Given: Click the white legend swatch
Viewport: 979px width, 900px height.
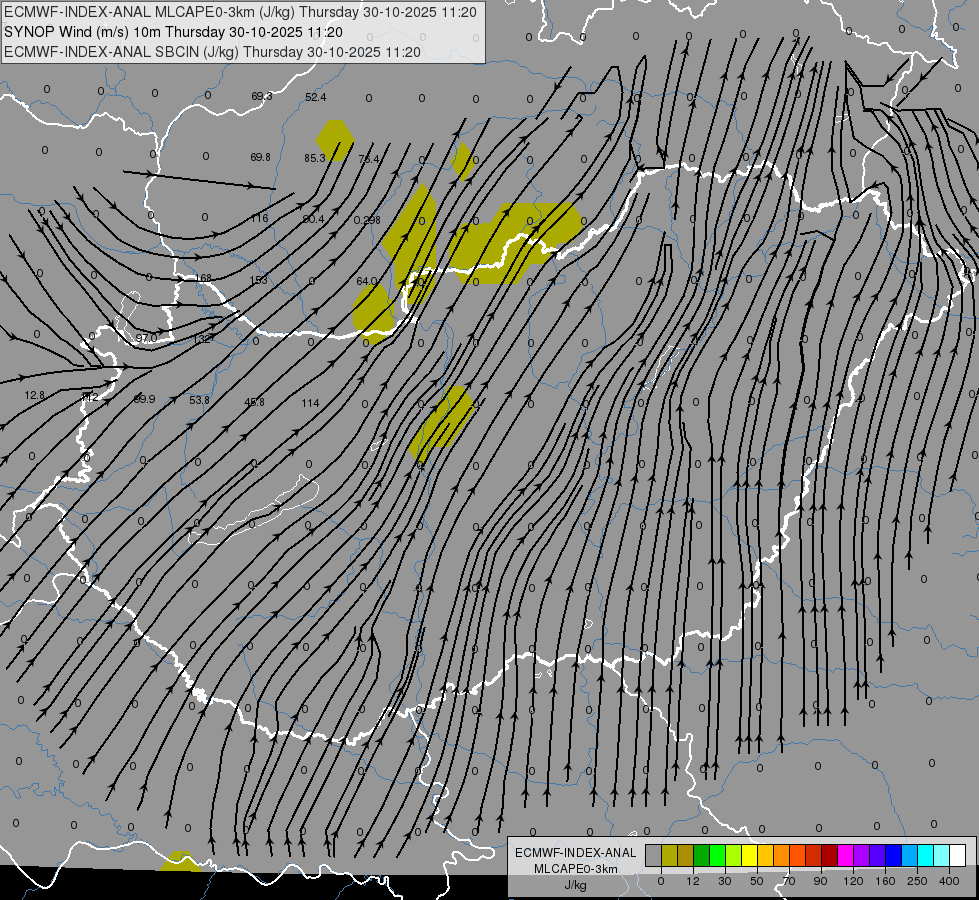Looking at the screenshot, I should [x=958, y=856].
